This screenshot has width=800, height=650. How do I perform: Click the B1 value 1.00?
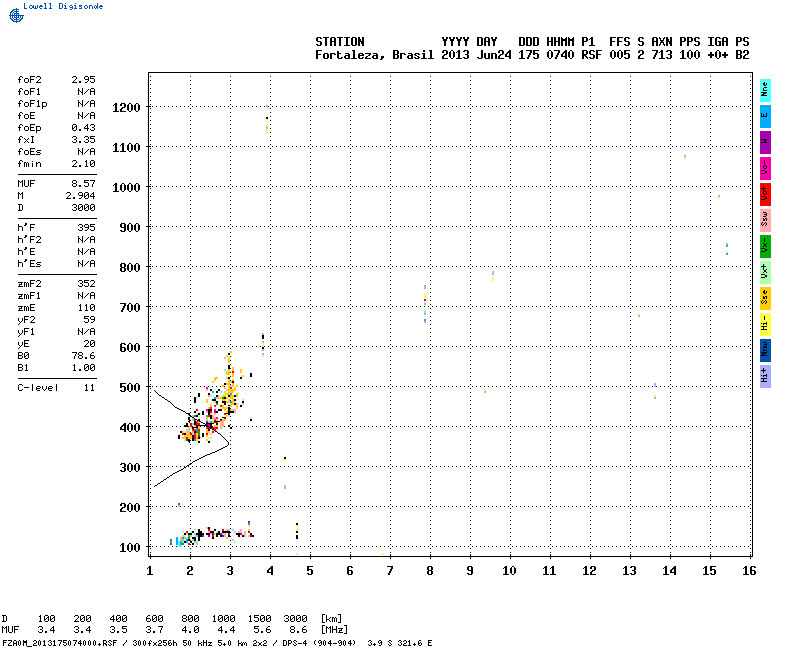[83, 368]
